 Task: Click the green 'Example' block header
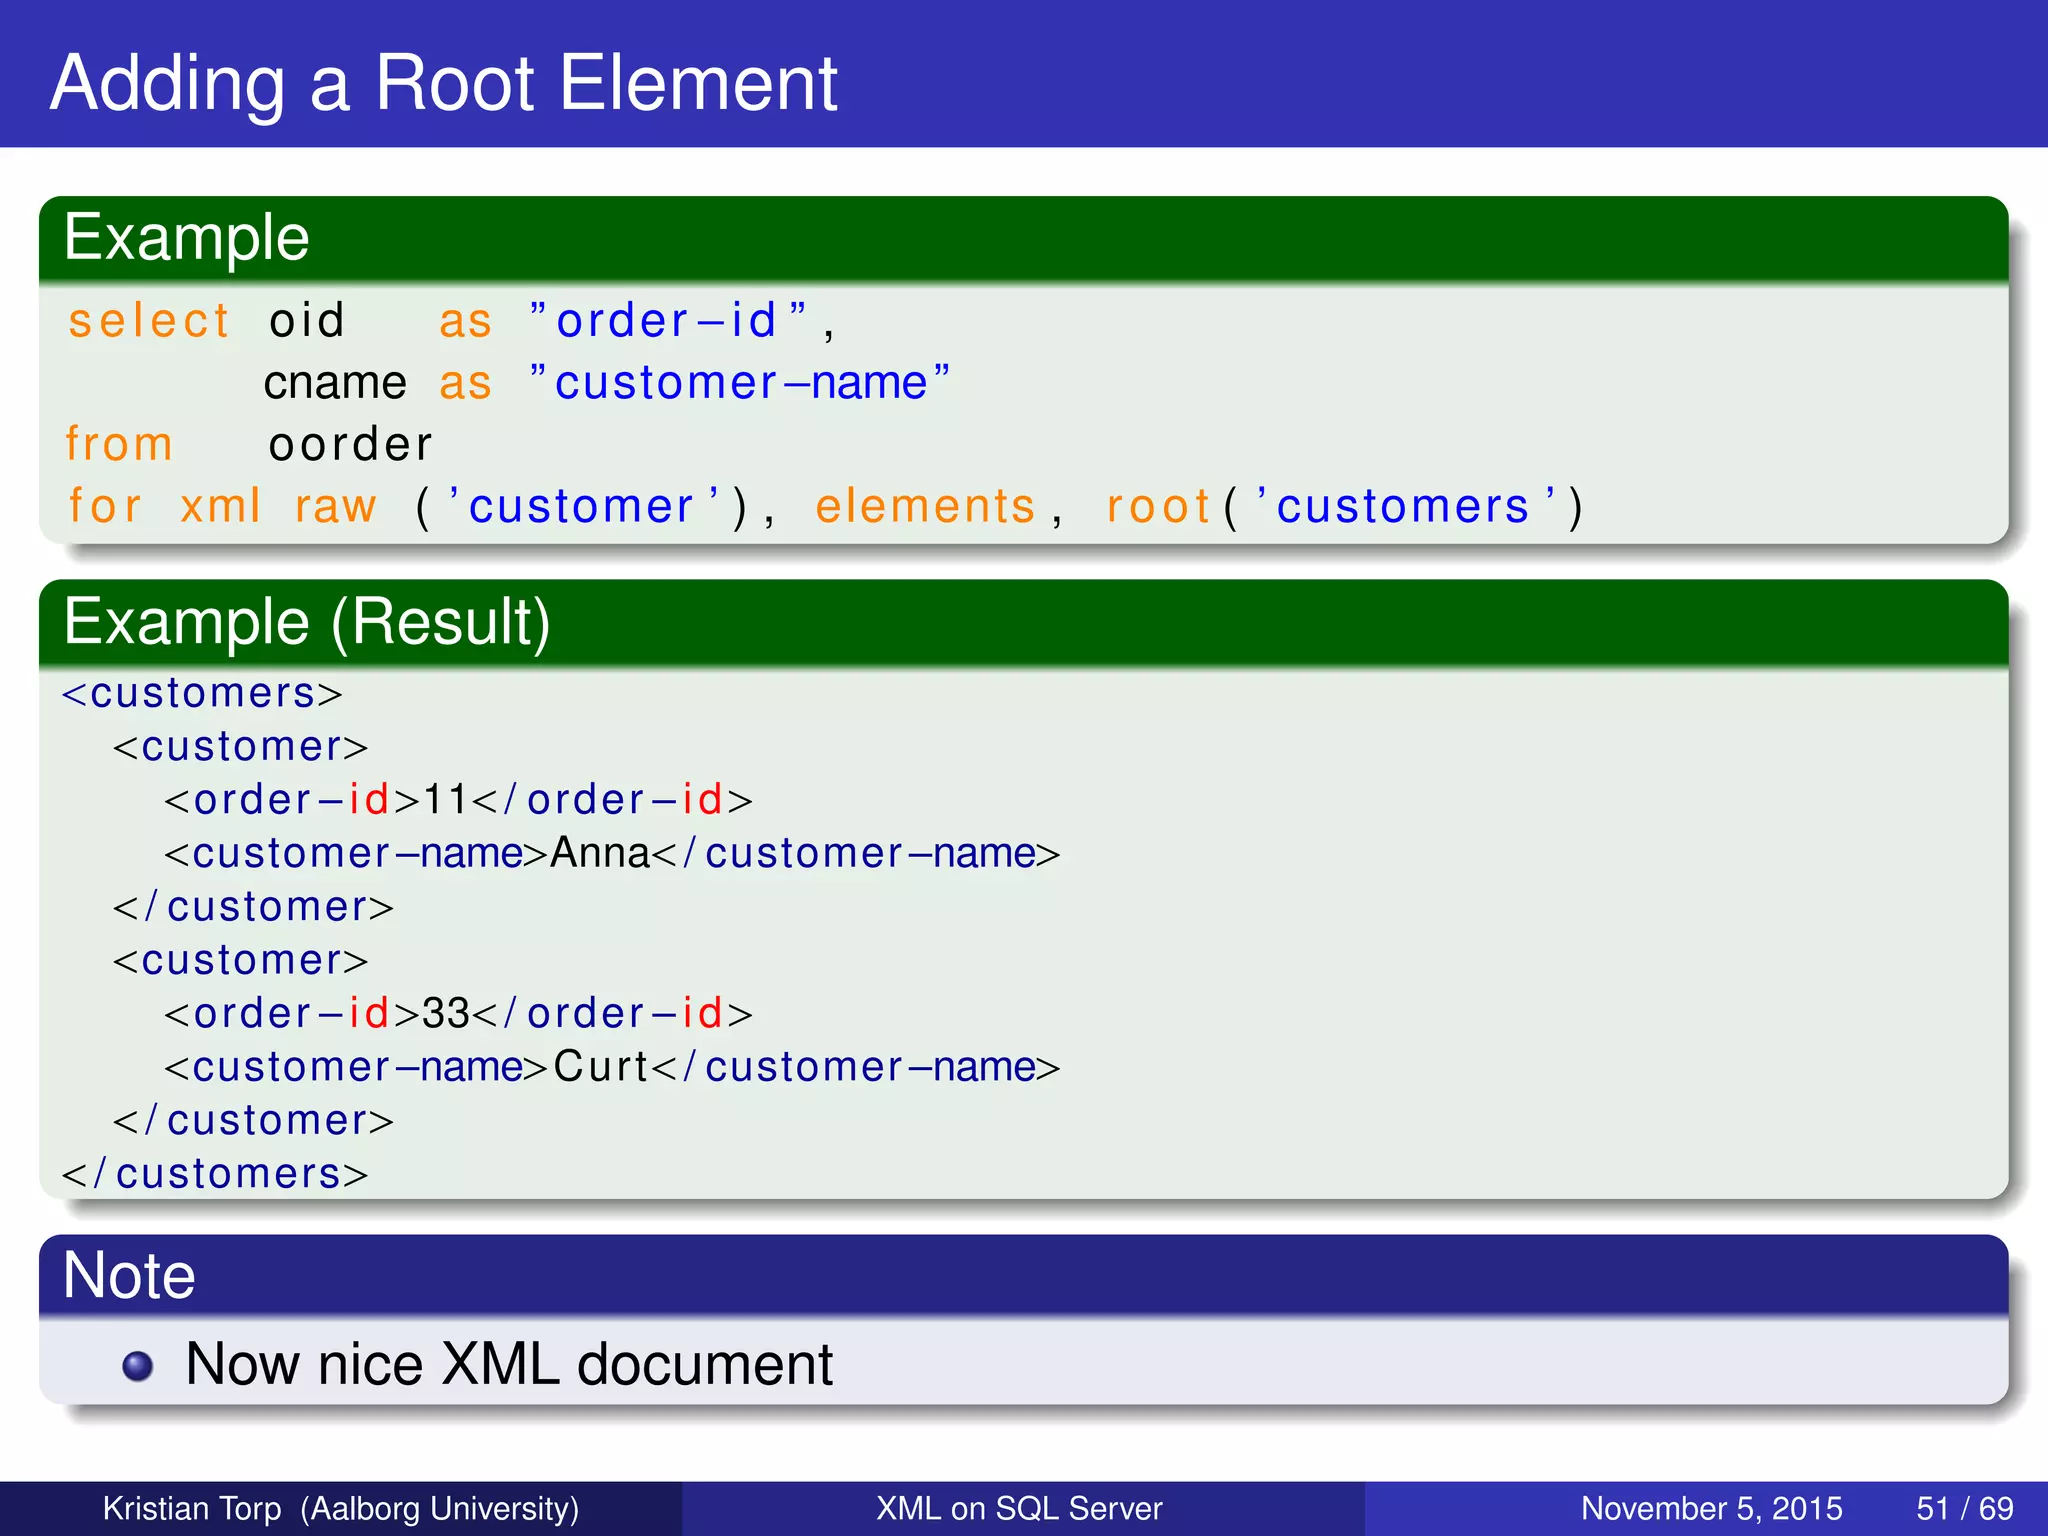[1023, 238]
